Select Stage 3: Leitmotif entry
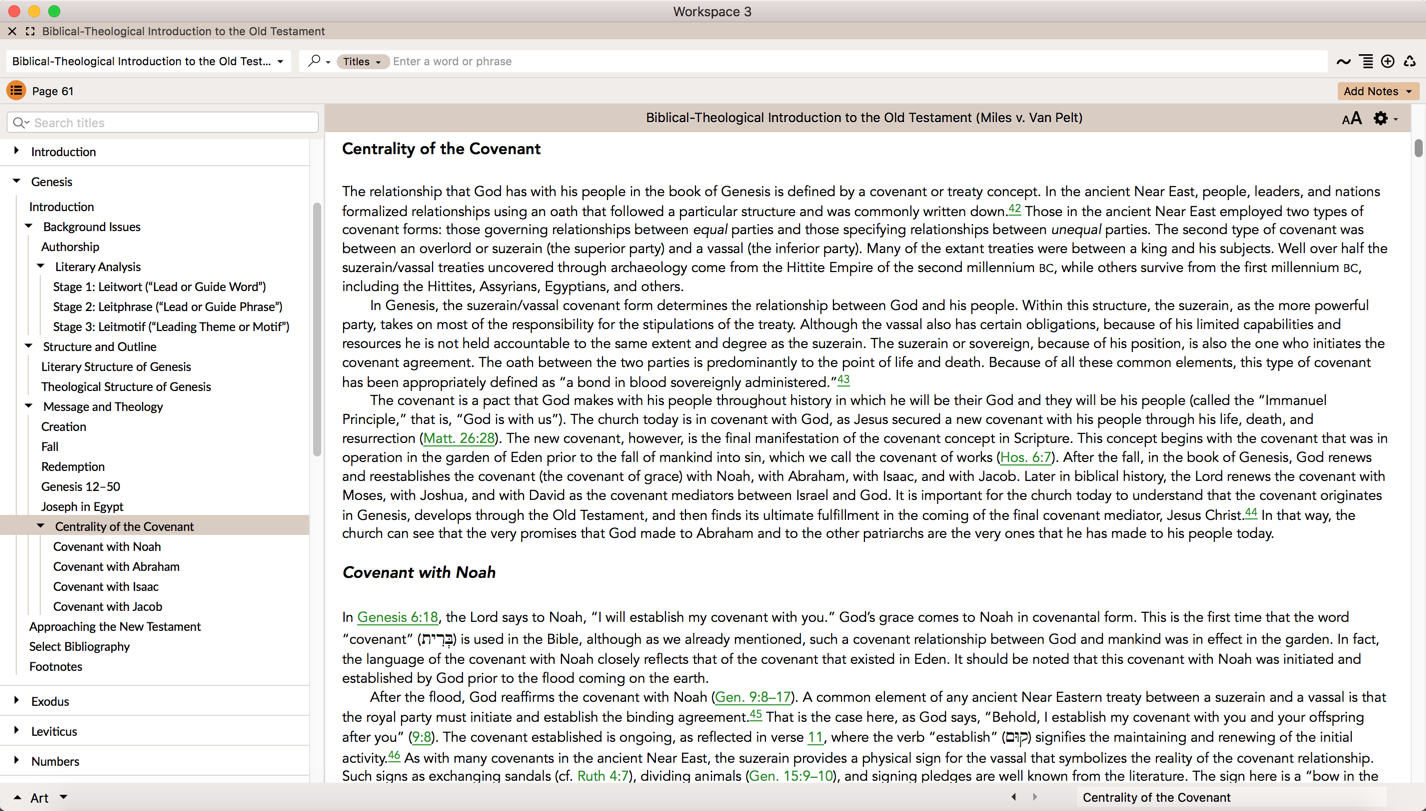The height and width of the screenshot is (811, 1426). click(171, 326)
